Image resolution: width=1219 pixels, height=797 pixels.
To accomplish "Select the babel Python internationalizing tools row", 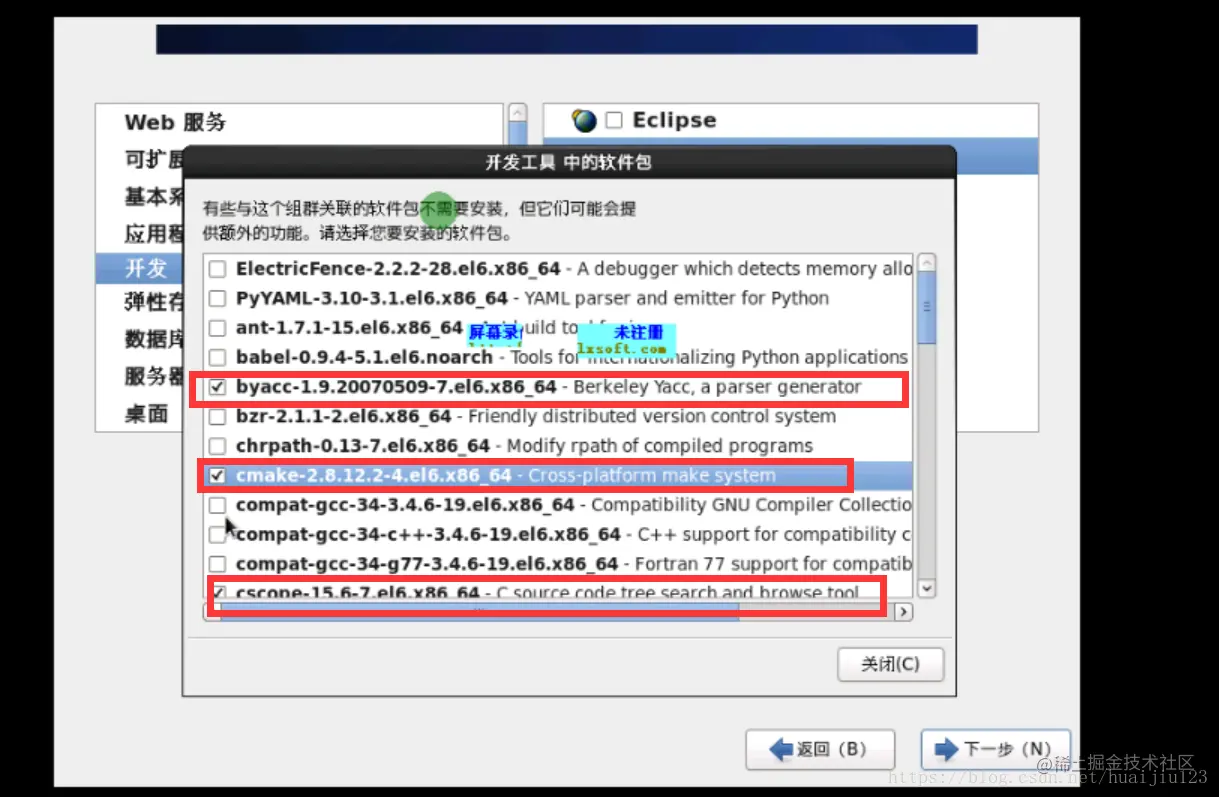I will click(x=559, y=357).
